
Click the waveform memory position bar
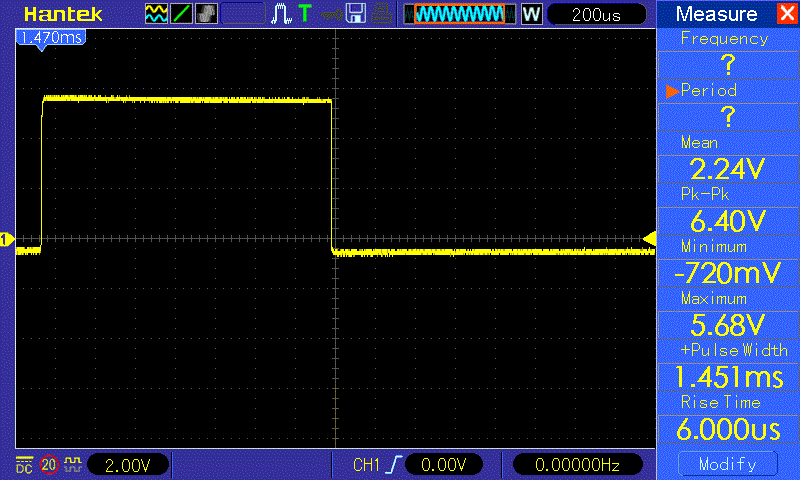(x=459, y=14)
